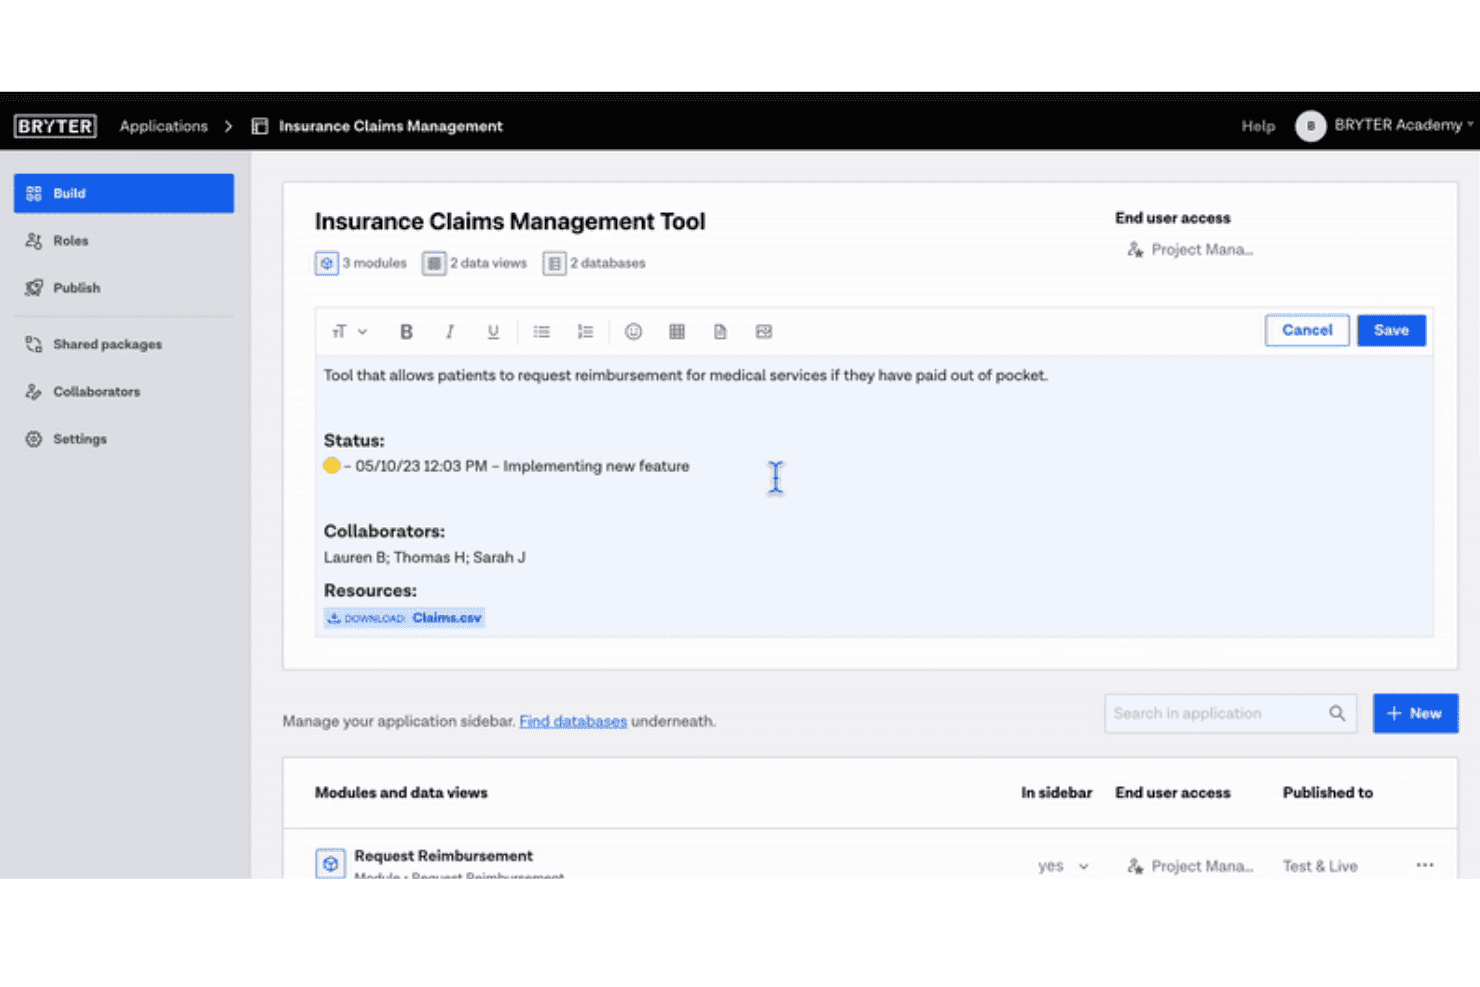Click the Help link

coord(1258,126)
